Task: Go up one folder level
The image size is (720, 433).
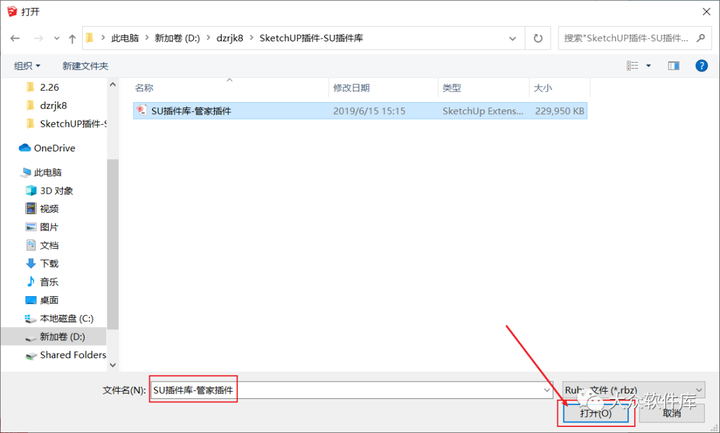Action: [72, 39]
